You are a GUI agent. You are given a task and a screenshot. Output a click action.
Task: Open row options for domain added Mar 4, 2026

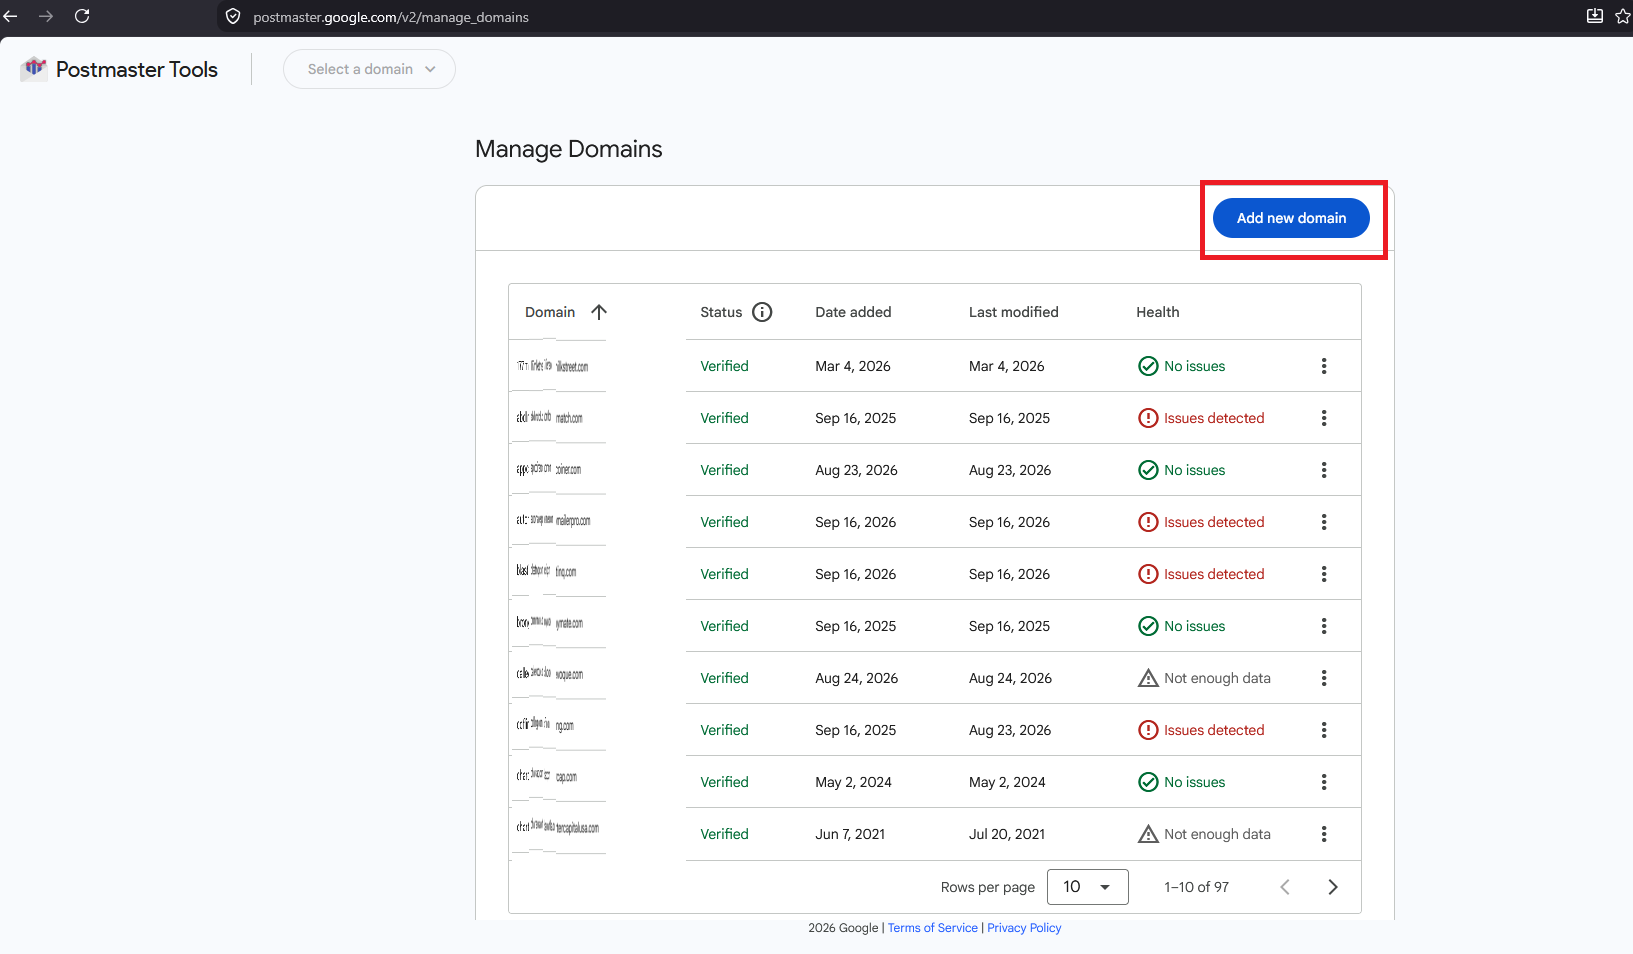click(x=1324, y=366)
